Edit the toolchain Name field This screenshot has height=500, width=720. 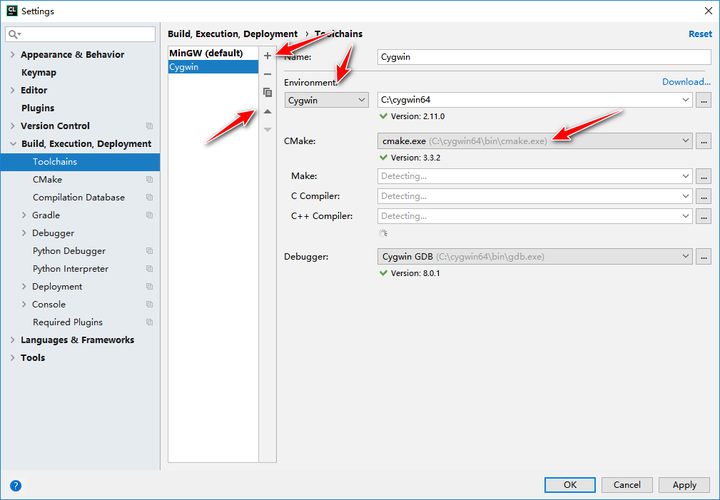544,57
